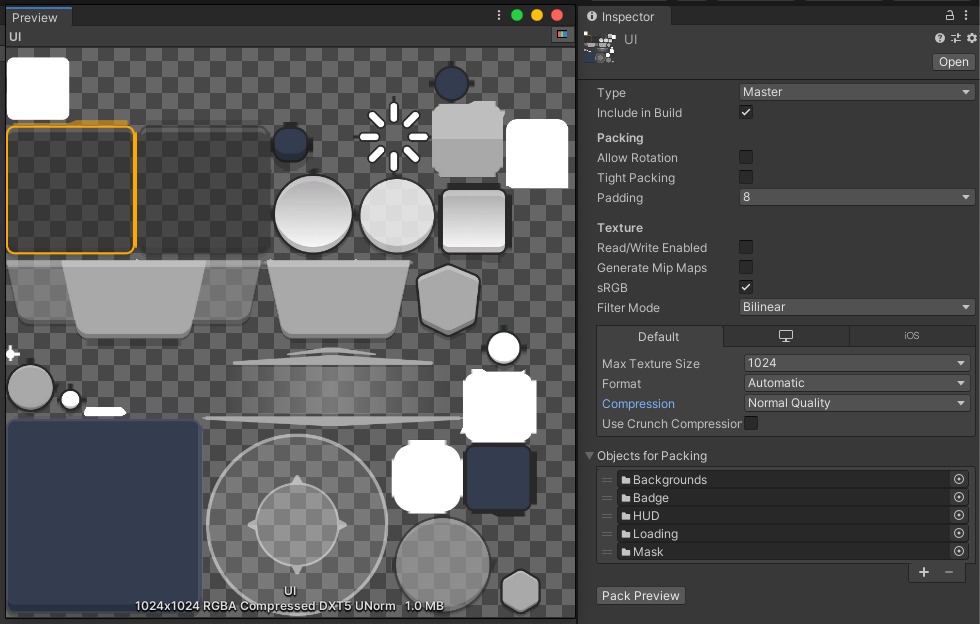The width and height of the screenshot is (980, 624).
Task: Select the Loading folder entry
Action: 655,534
